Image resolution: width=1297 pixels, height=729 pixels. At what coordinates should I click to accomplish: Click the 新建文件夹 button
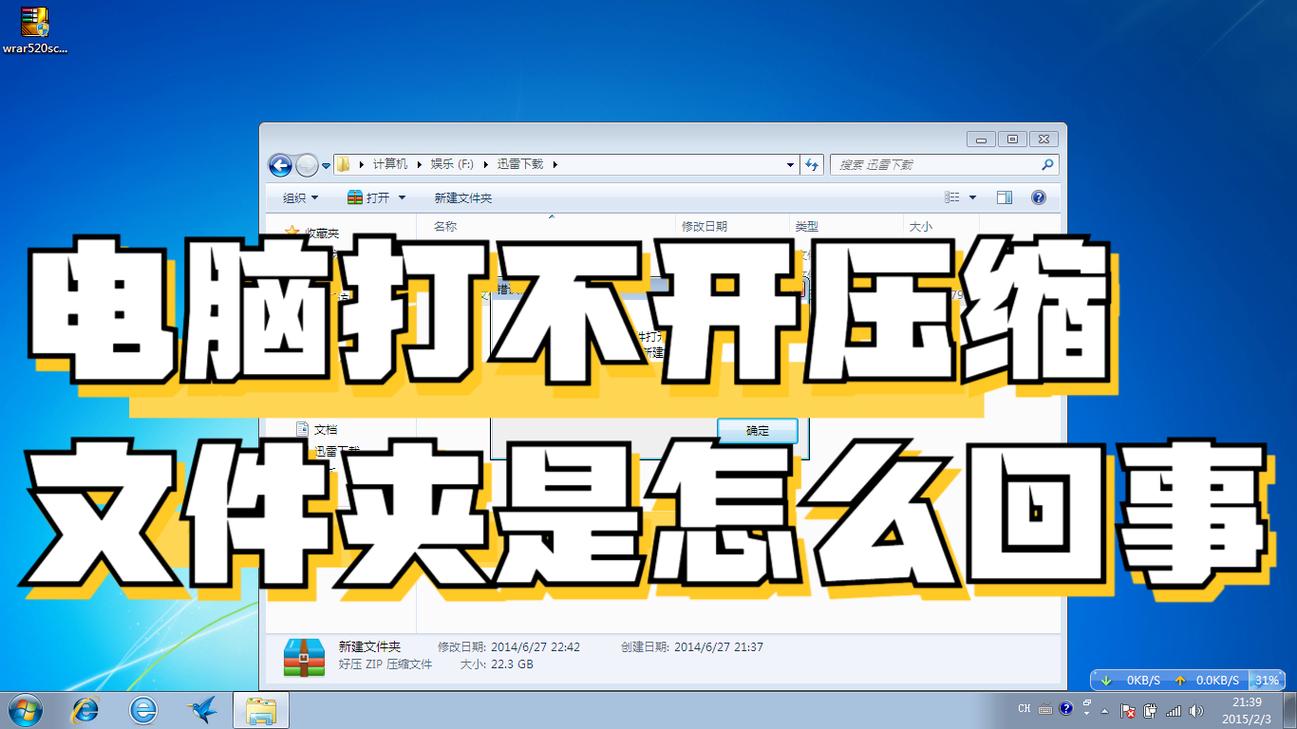464,197
